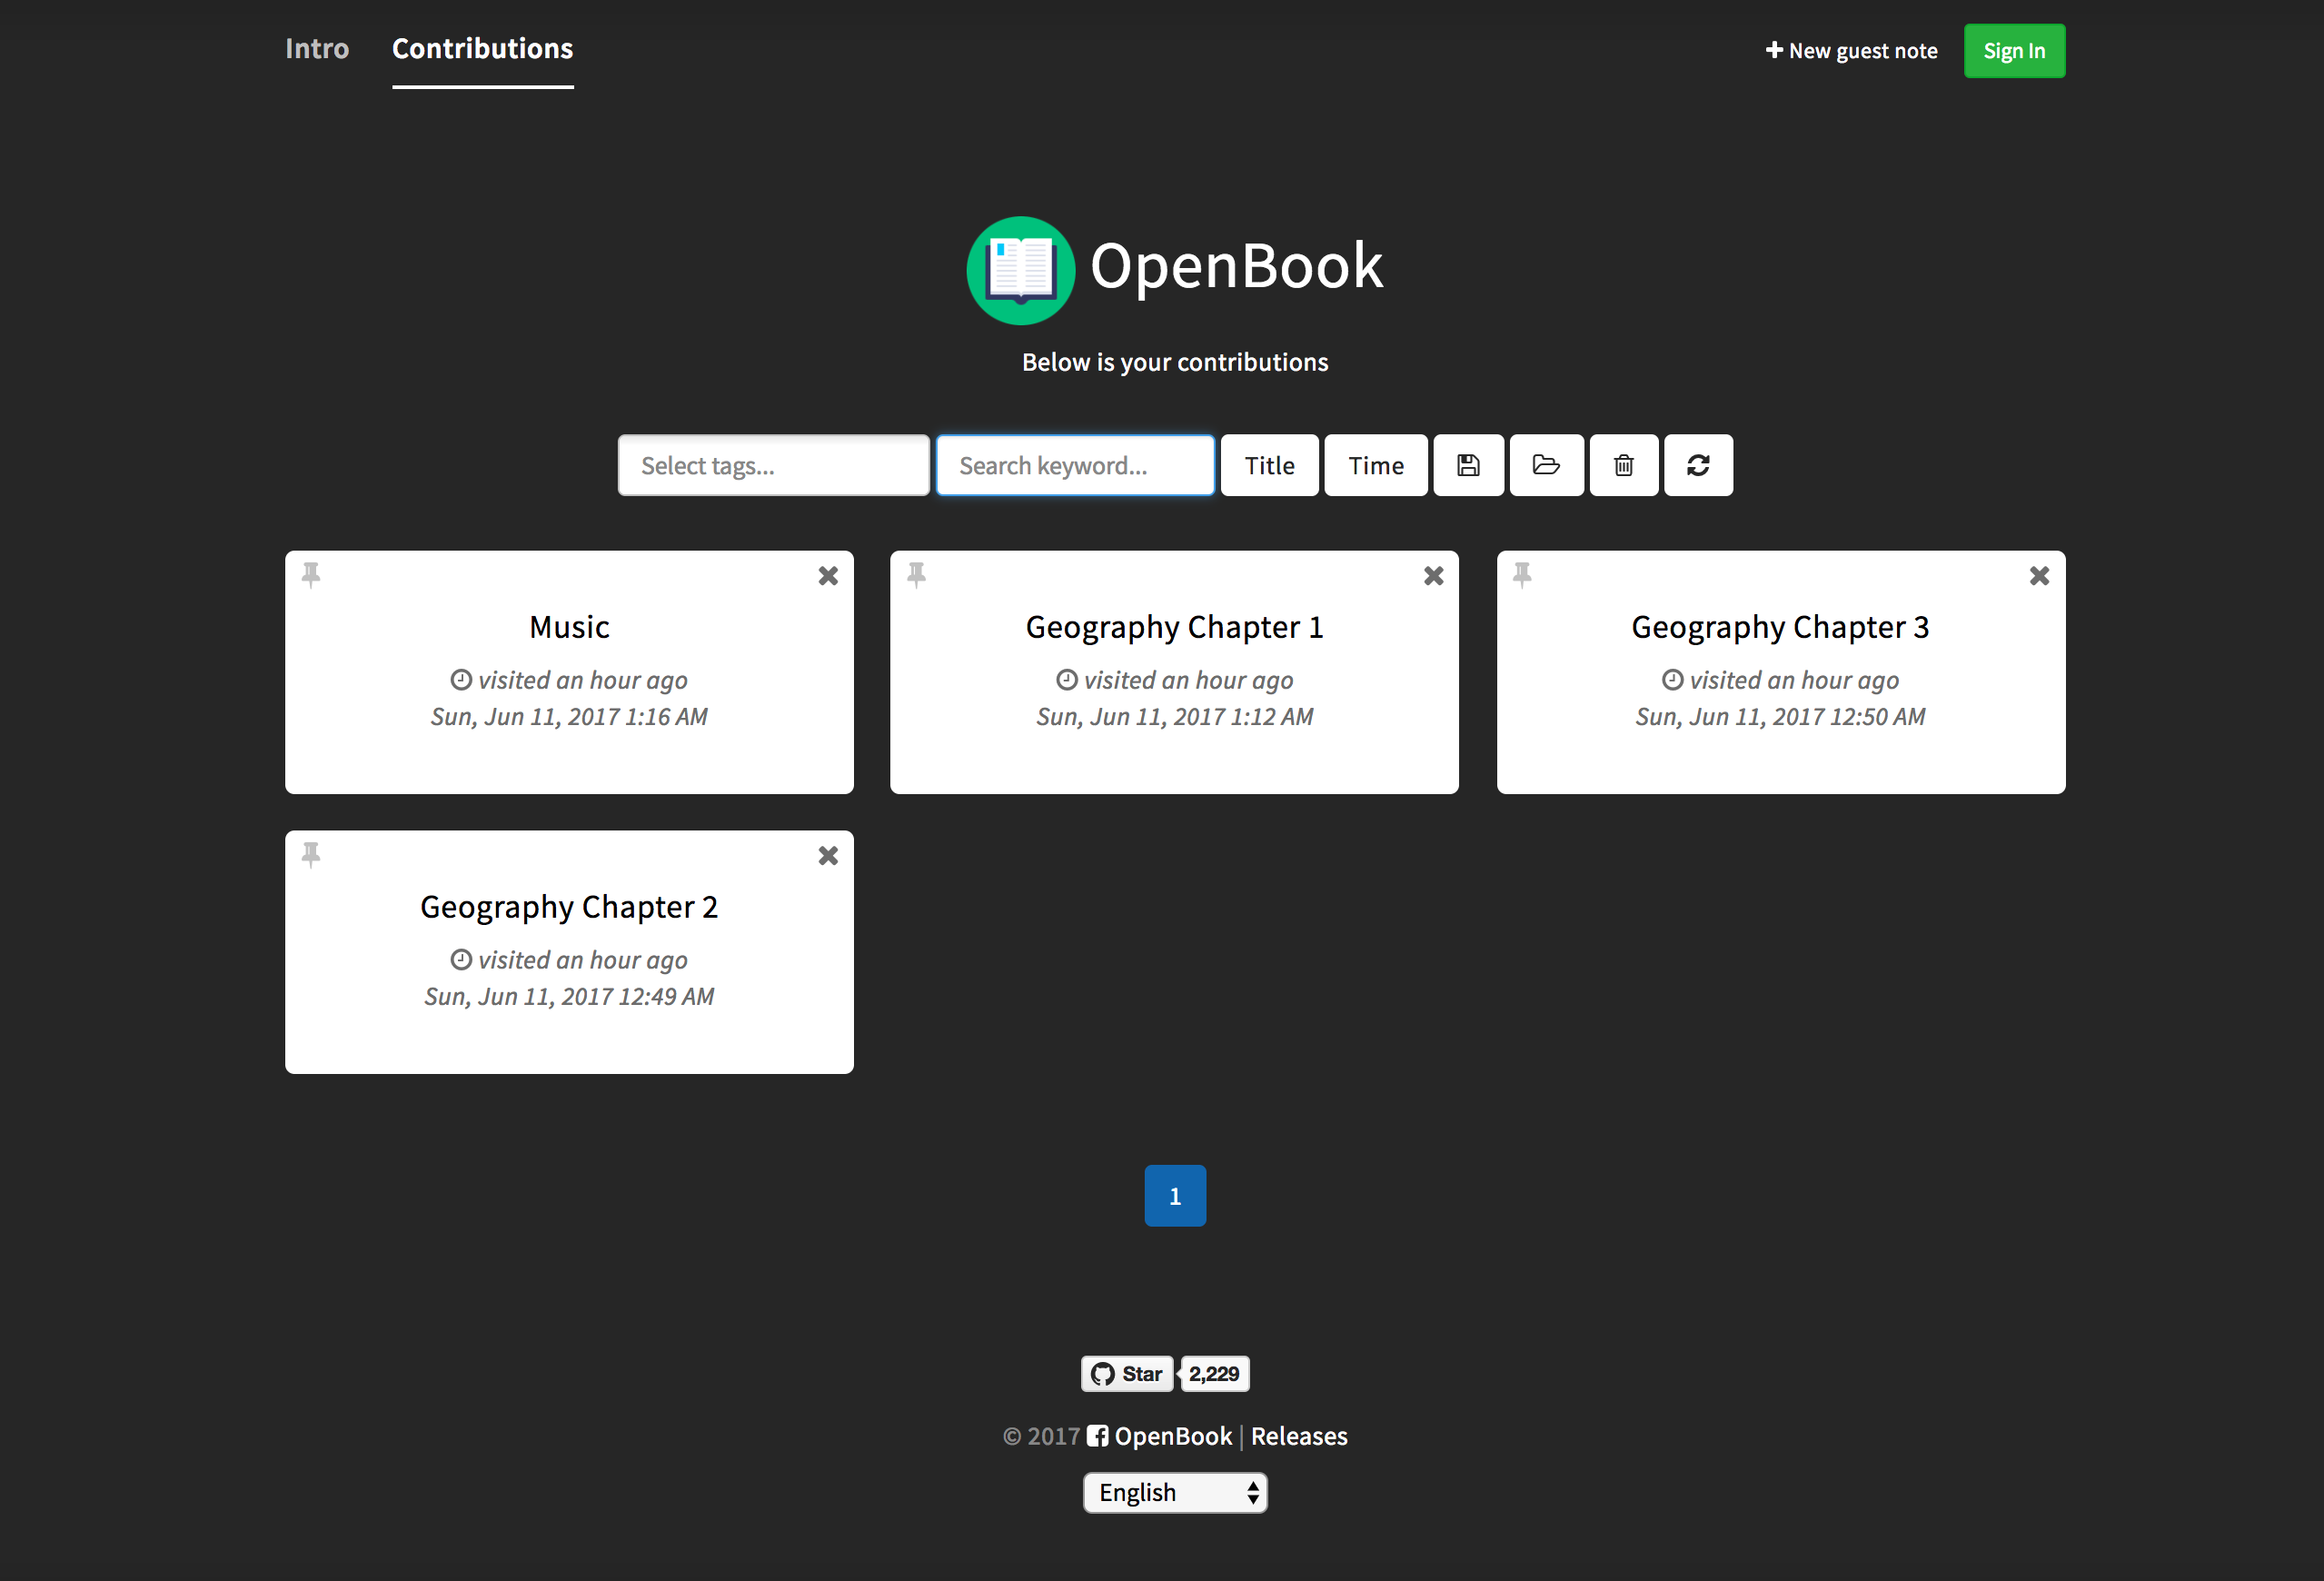This screenshot has width=2324, height=1581.
Task: Sort notes by Title
Action: pos(1269,465)
